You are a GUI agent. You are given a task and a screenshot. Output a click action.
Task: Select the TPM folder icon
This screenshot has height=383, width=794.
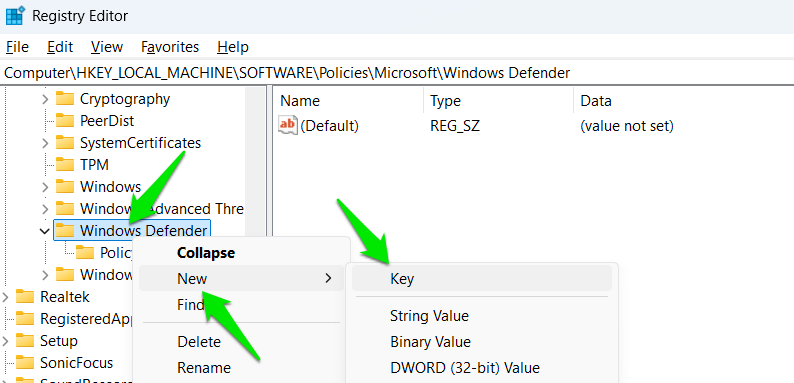65,165
